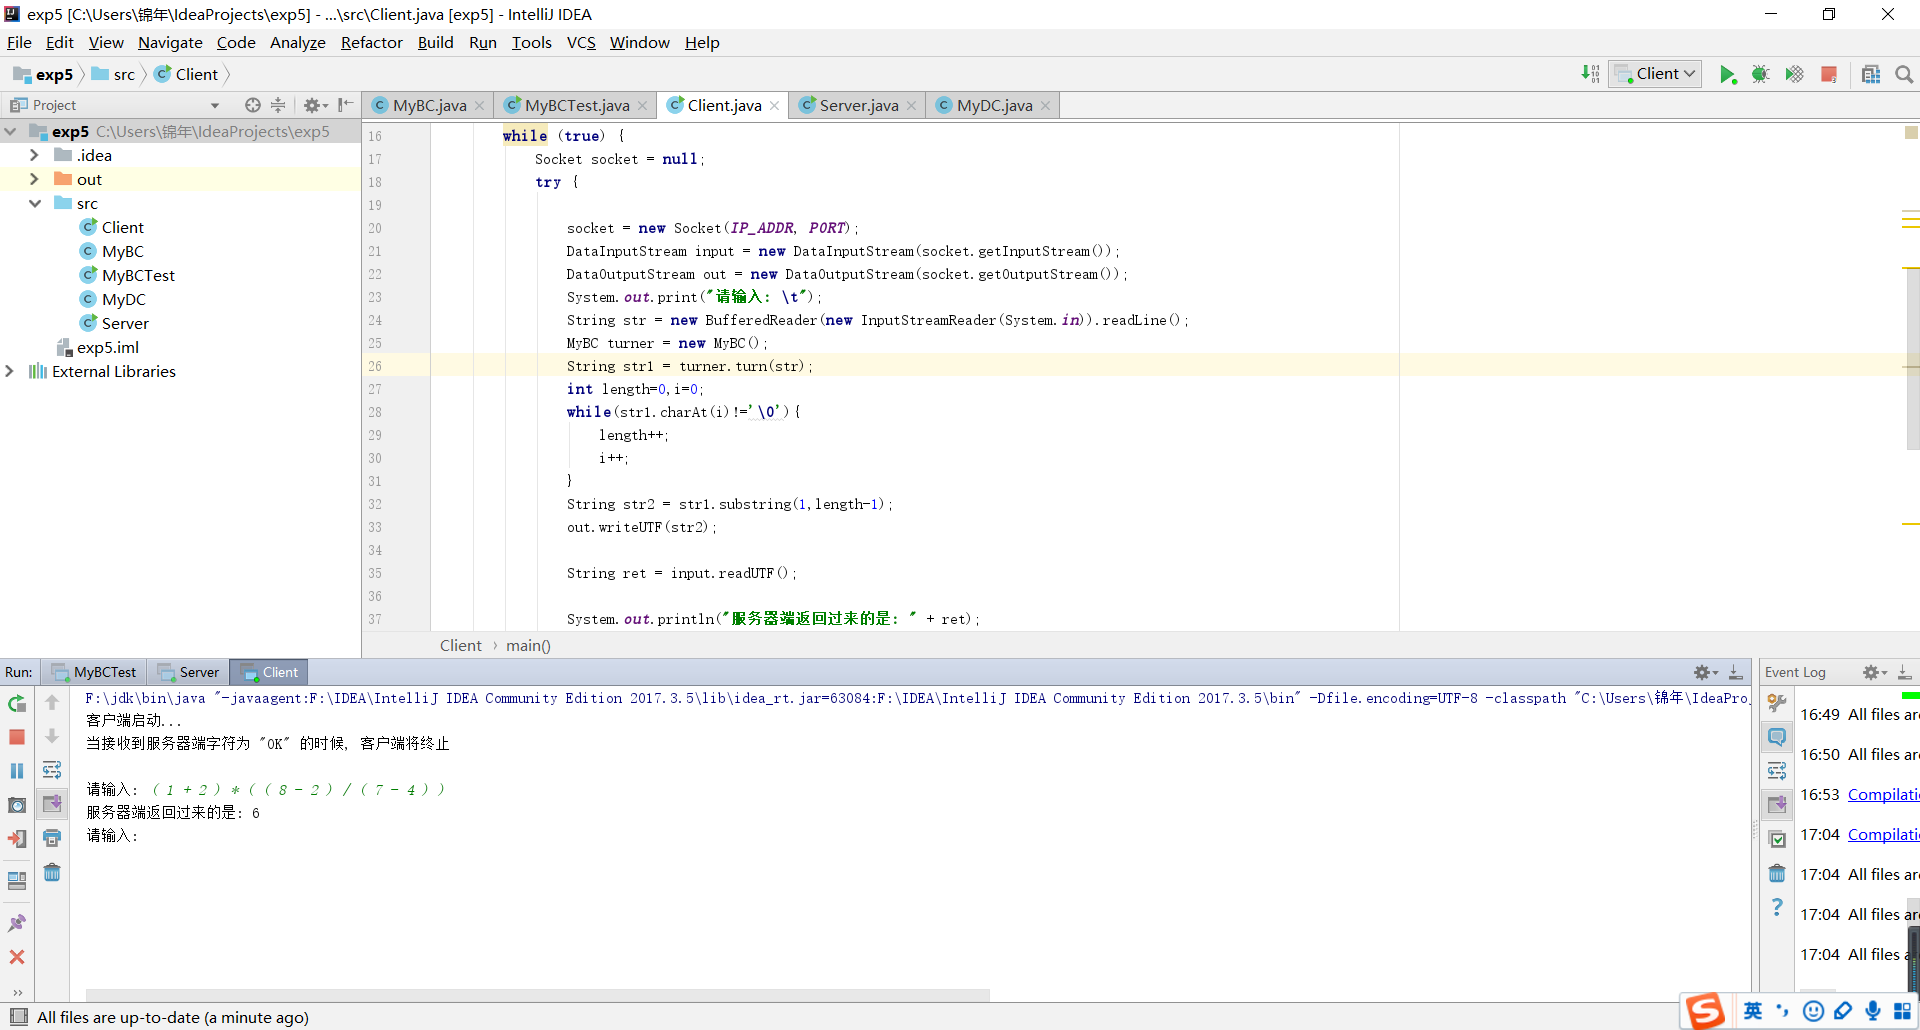Expand the .idea folder
The height and width of the screenshot is (1030, 1920).
tap(34, 155)
